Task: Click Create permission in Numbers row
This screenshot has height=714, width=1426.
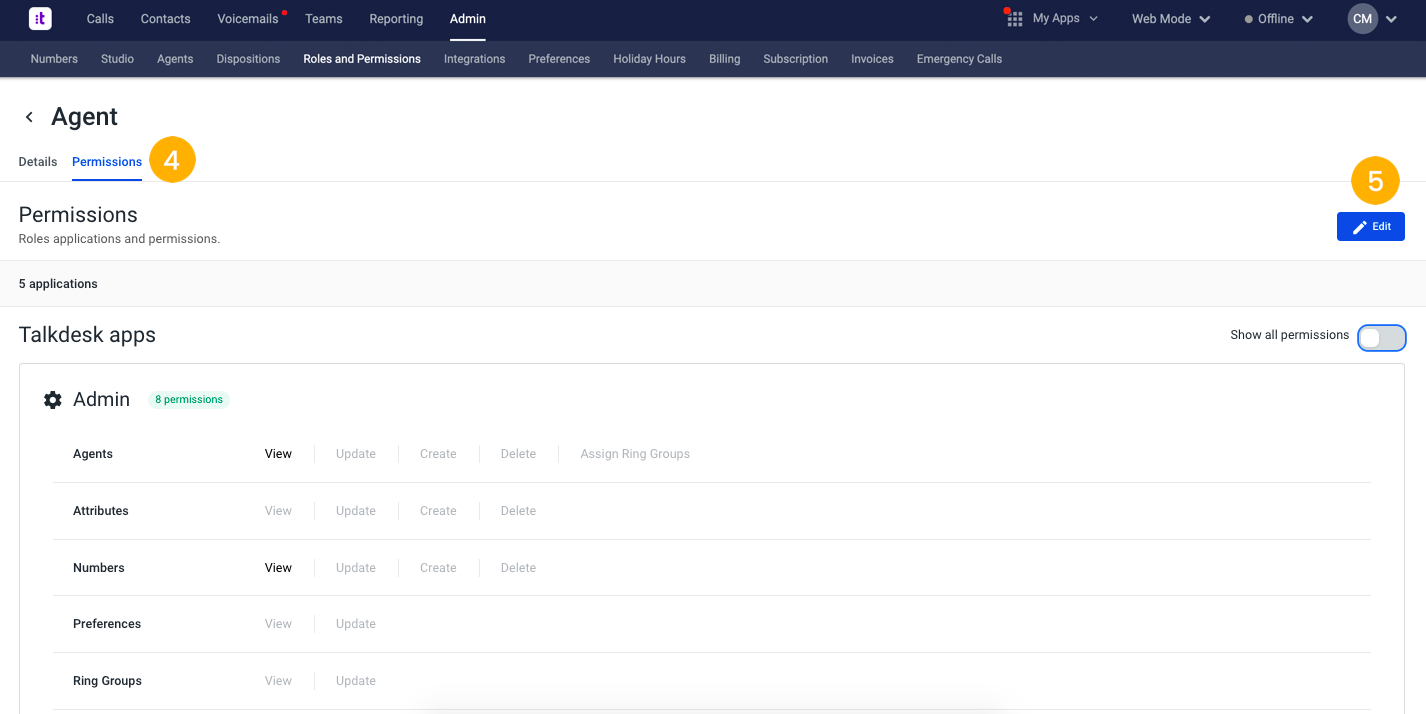Action: tap(438, 568)
